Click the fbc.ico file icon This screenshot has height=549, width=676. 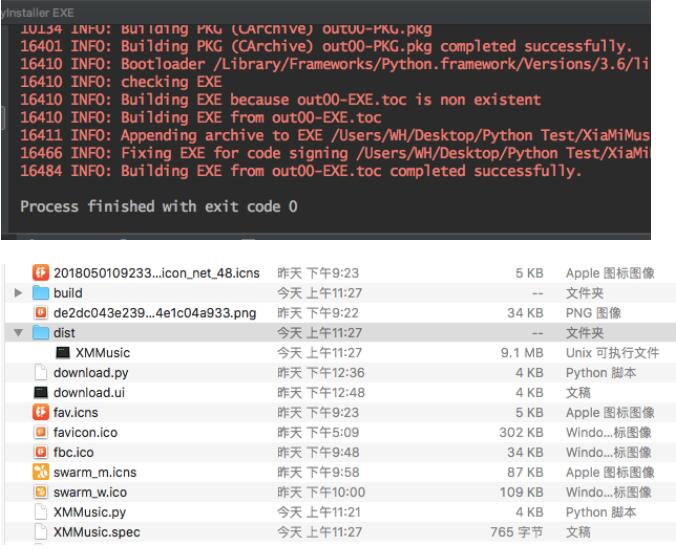tap(41, 452)
